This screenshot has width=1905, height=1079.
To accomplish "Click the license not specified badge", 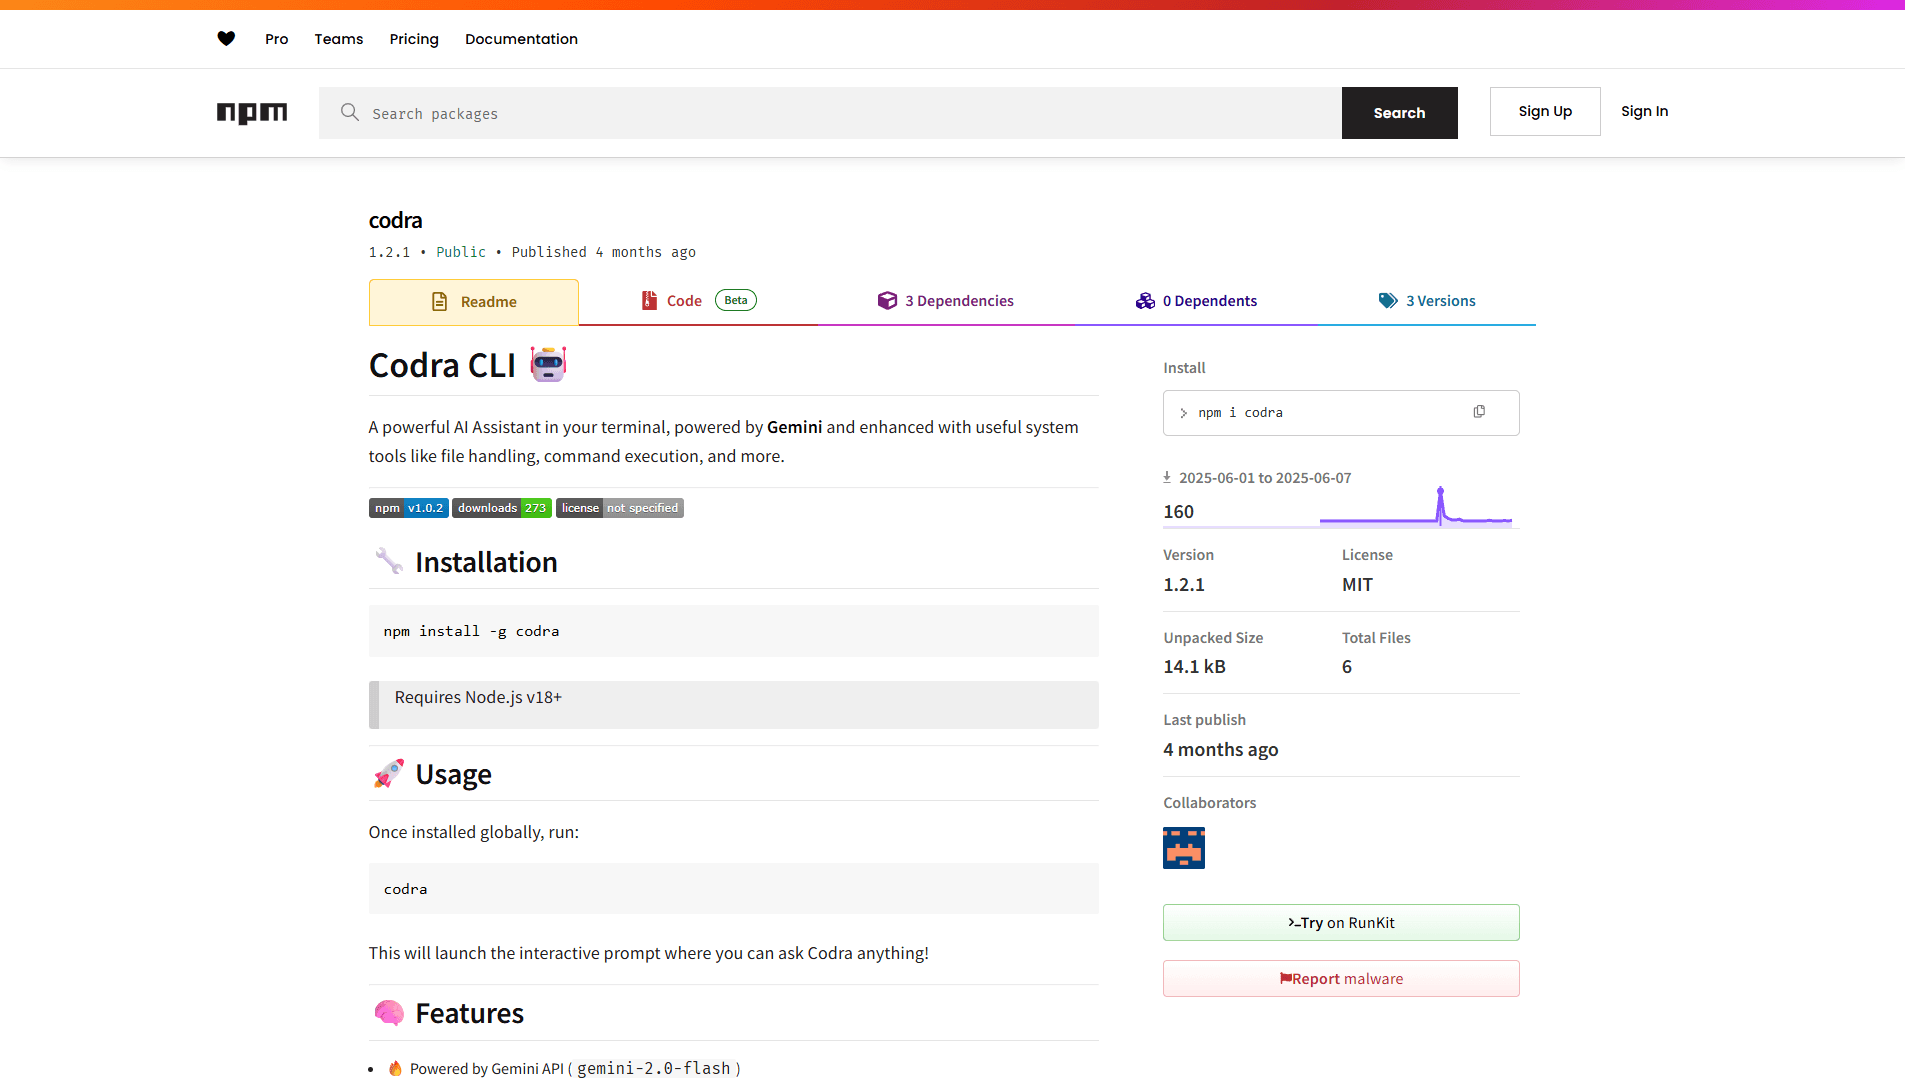I will pos(619,508).
